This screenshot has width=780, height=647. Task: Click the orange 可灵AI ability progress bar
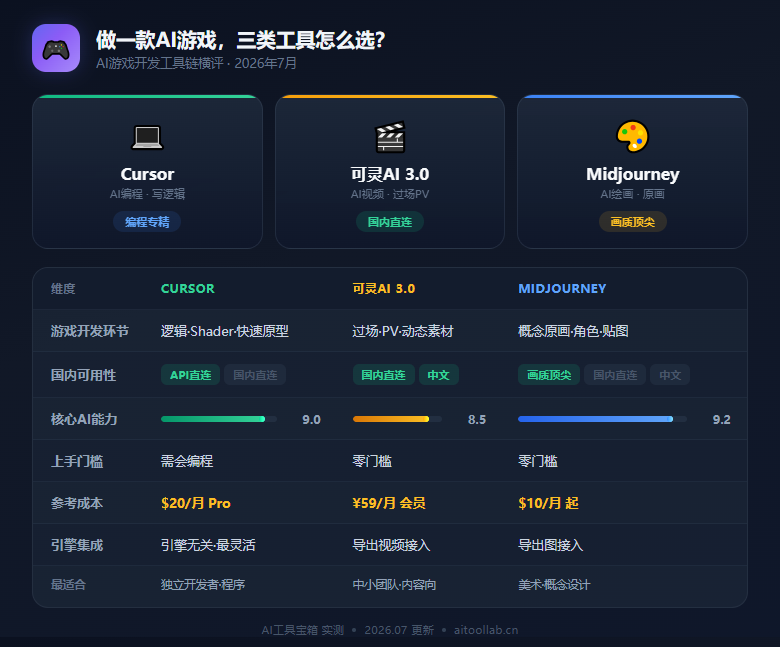tap(397, 419)
